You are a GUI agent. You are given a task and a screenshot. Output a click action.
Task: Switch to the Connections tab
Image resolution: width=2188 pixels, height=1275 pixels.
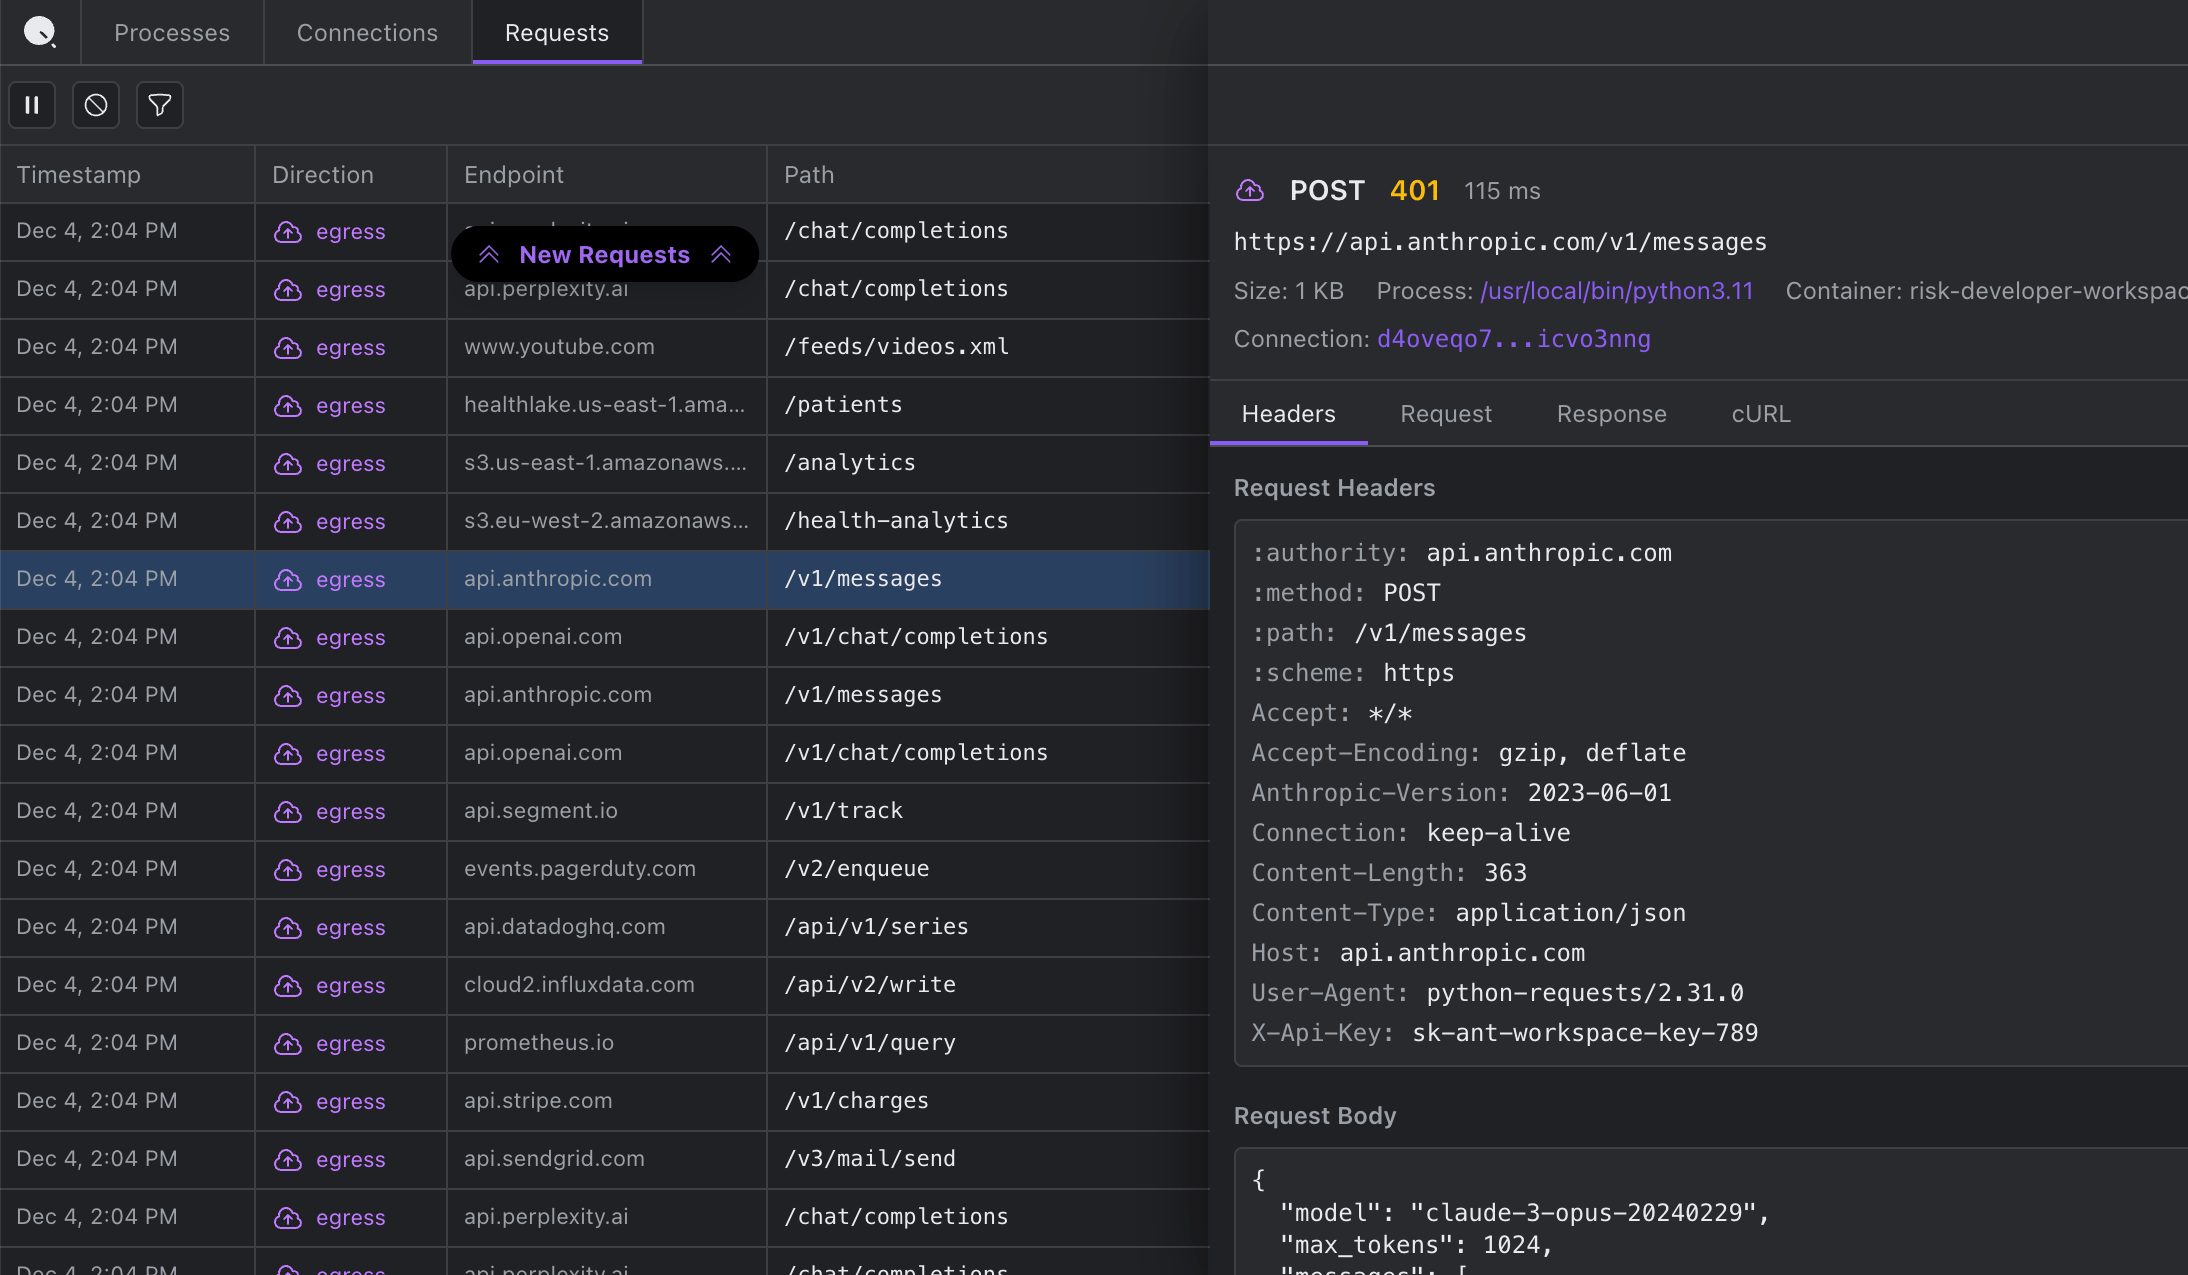[x=367, y=33]
